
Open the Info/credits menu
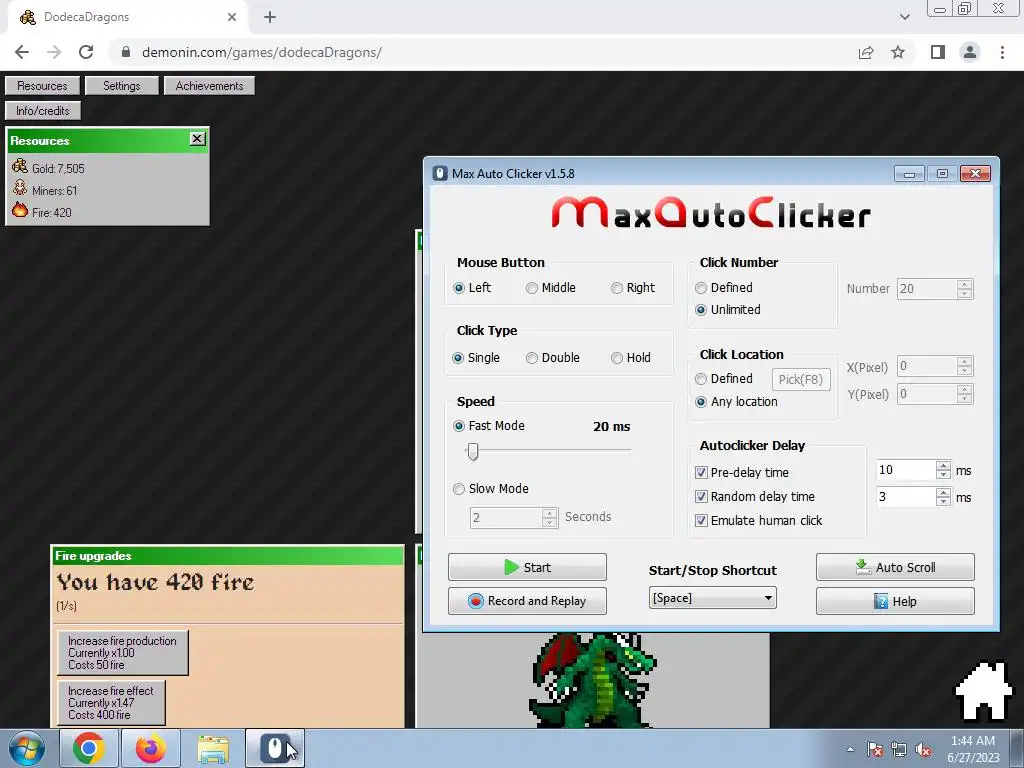pyautogui.click(x=43, y=110)
